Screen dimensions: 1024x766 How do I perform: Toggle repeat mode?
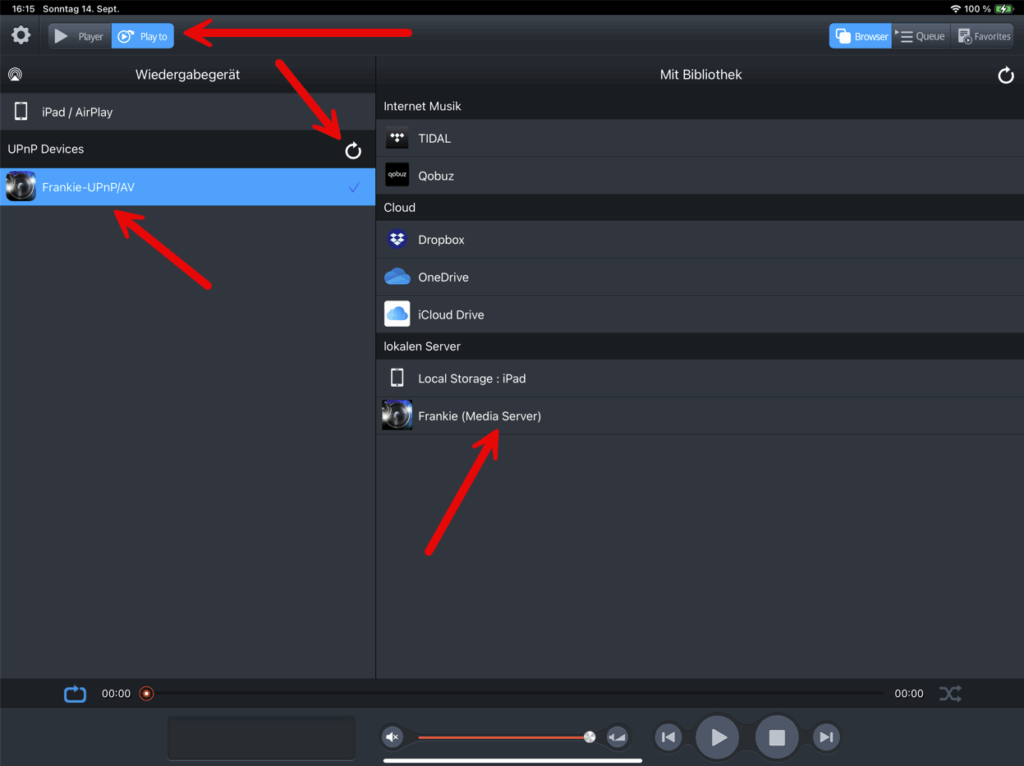[76, 693]
